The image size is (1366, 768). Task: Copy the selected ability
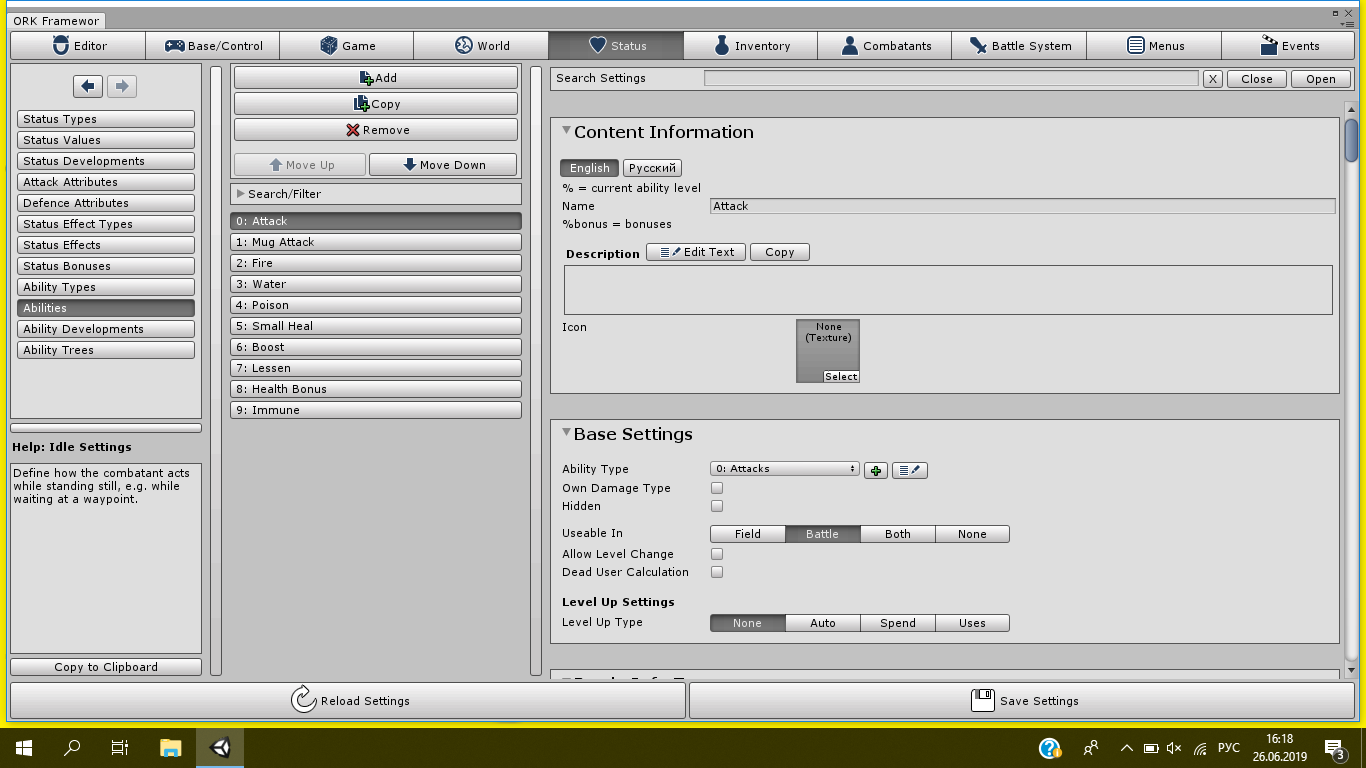click(x=376, y=104)
